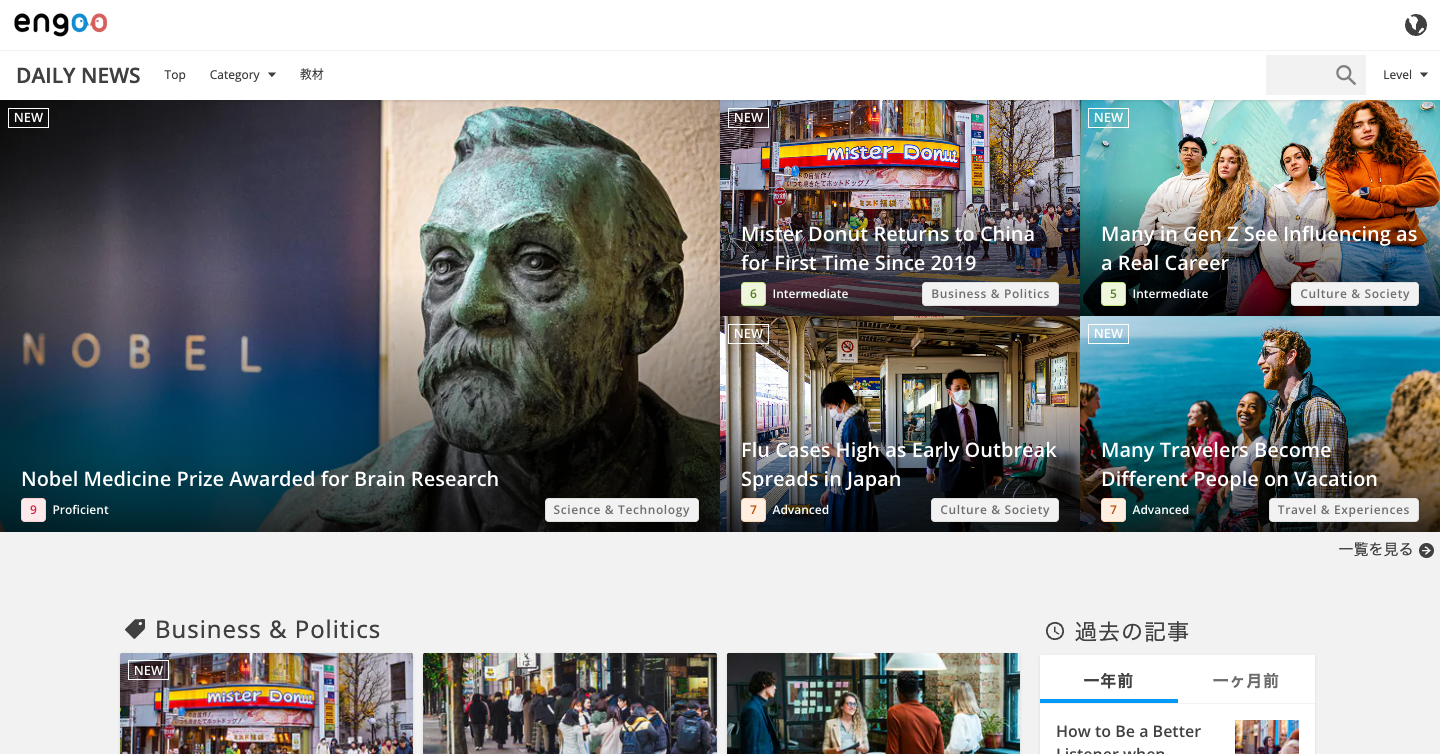Viewport: 1440px width, 754px height.
Task: Switch to the 一ヶ月前 tab
Action: click(x=1246, y=681)
